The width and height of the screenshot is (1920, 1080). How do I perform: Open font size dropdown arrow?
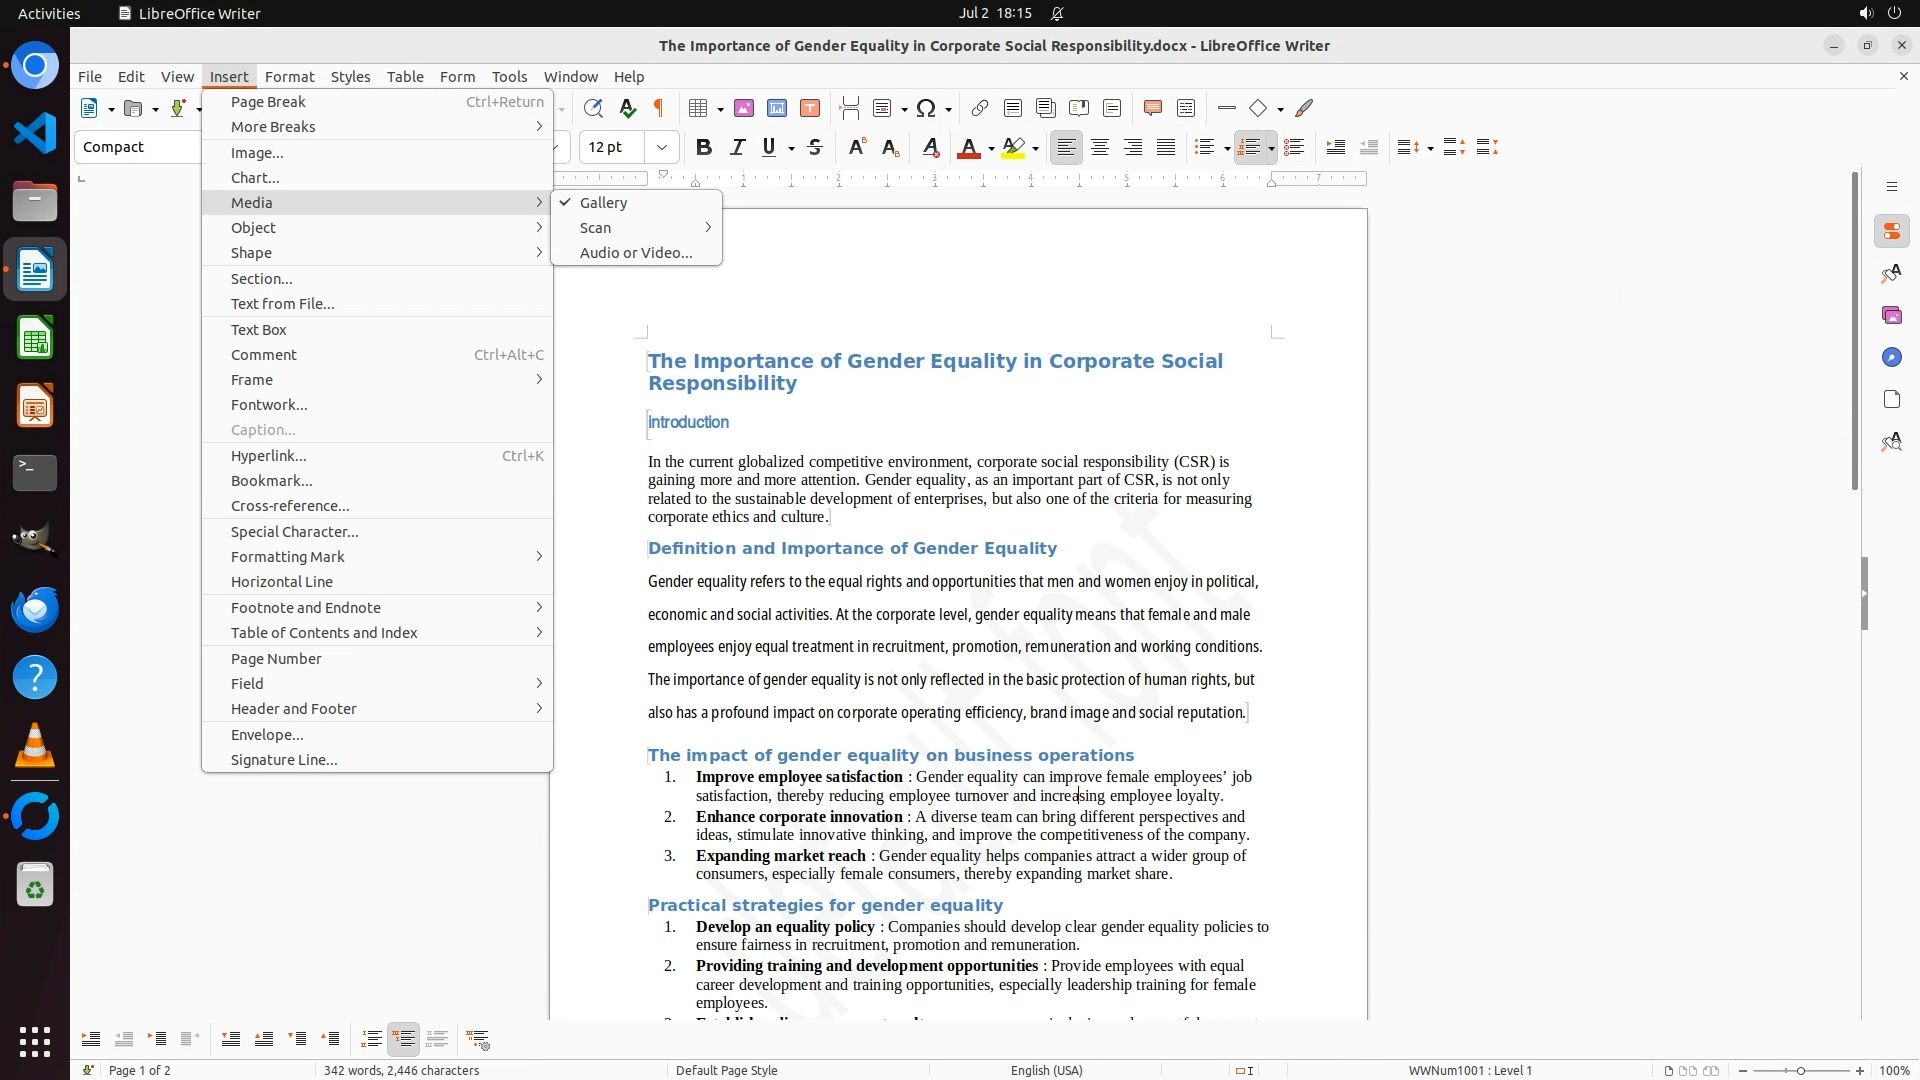[662, 148]
